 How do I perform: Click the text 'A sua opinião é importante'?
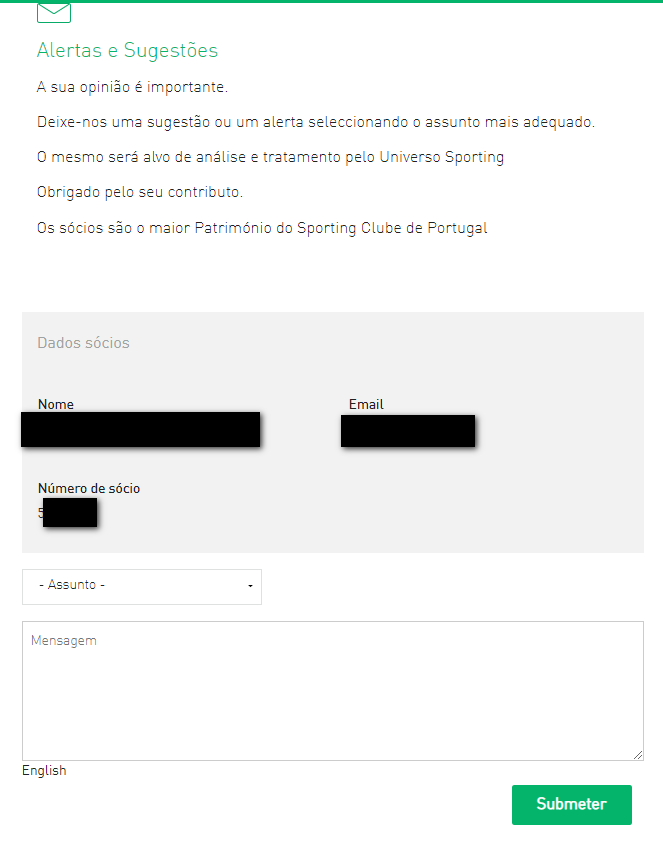[132, 87]
